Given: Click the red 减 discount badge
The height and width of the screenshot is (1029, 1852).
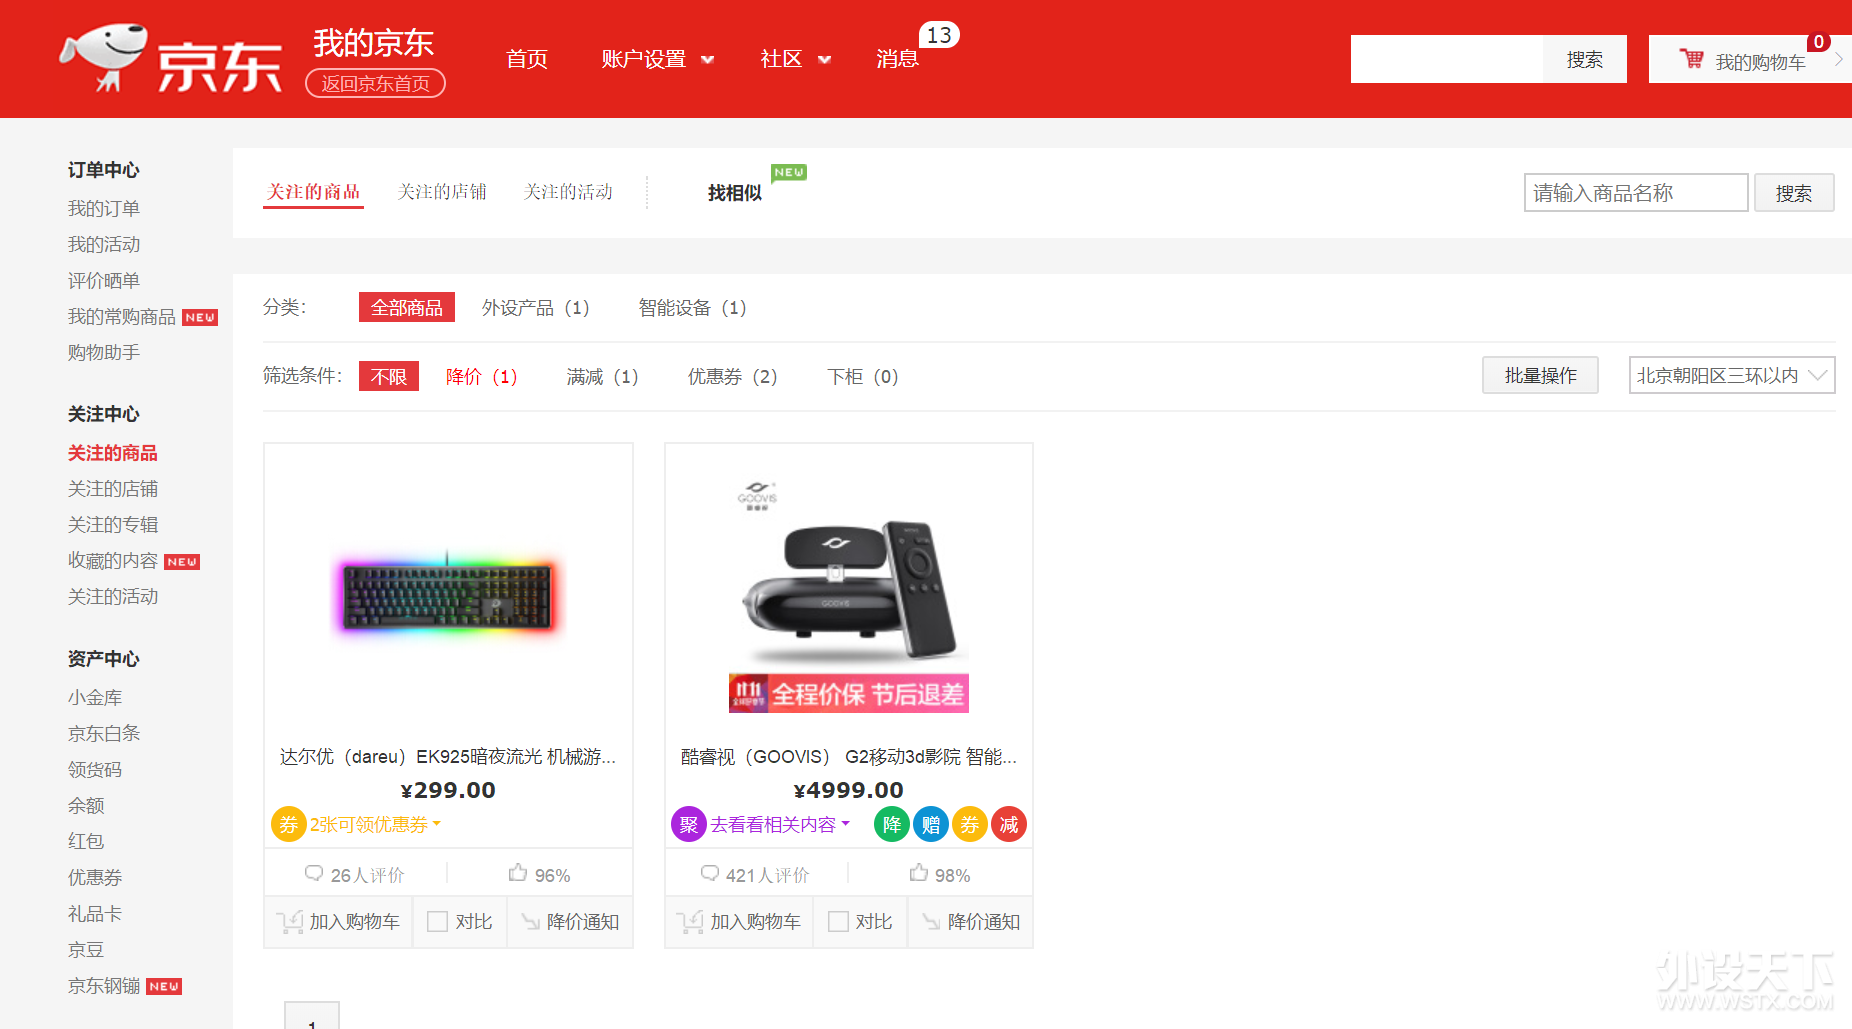Looking at the screenshot, I should click(1008, 824).
